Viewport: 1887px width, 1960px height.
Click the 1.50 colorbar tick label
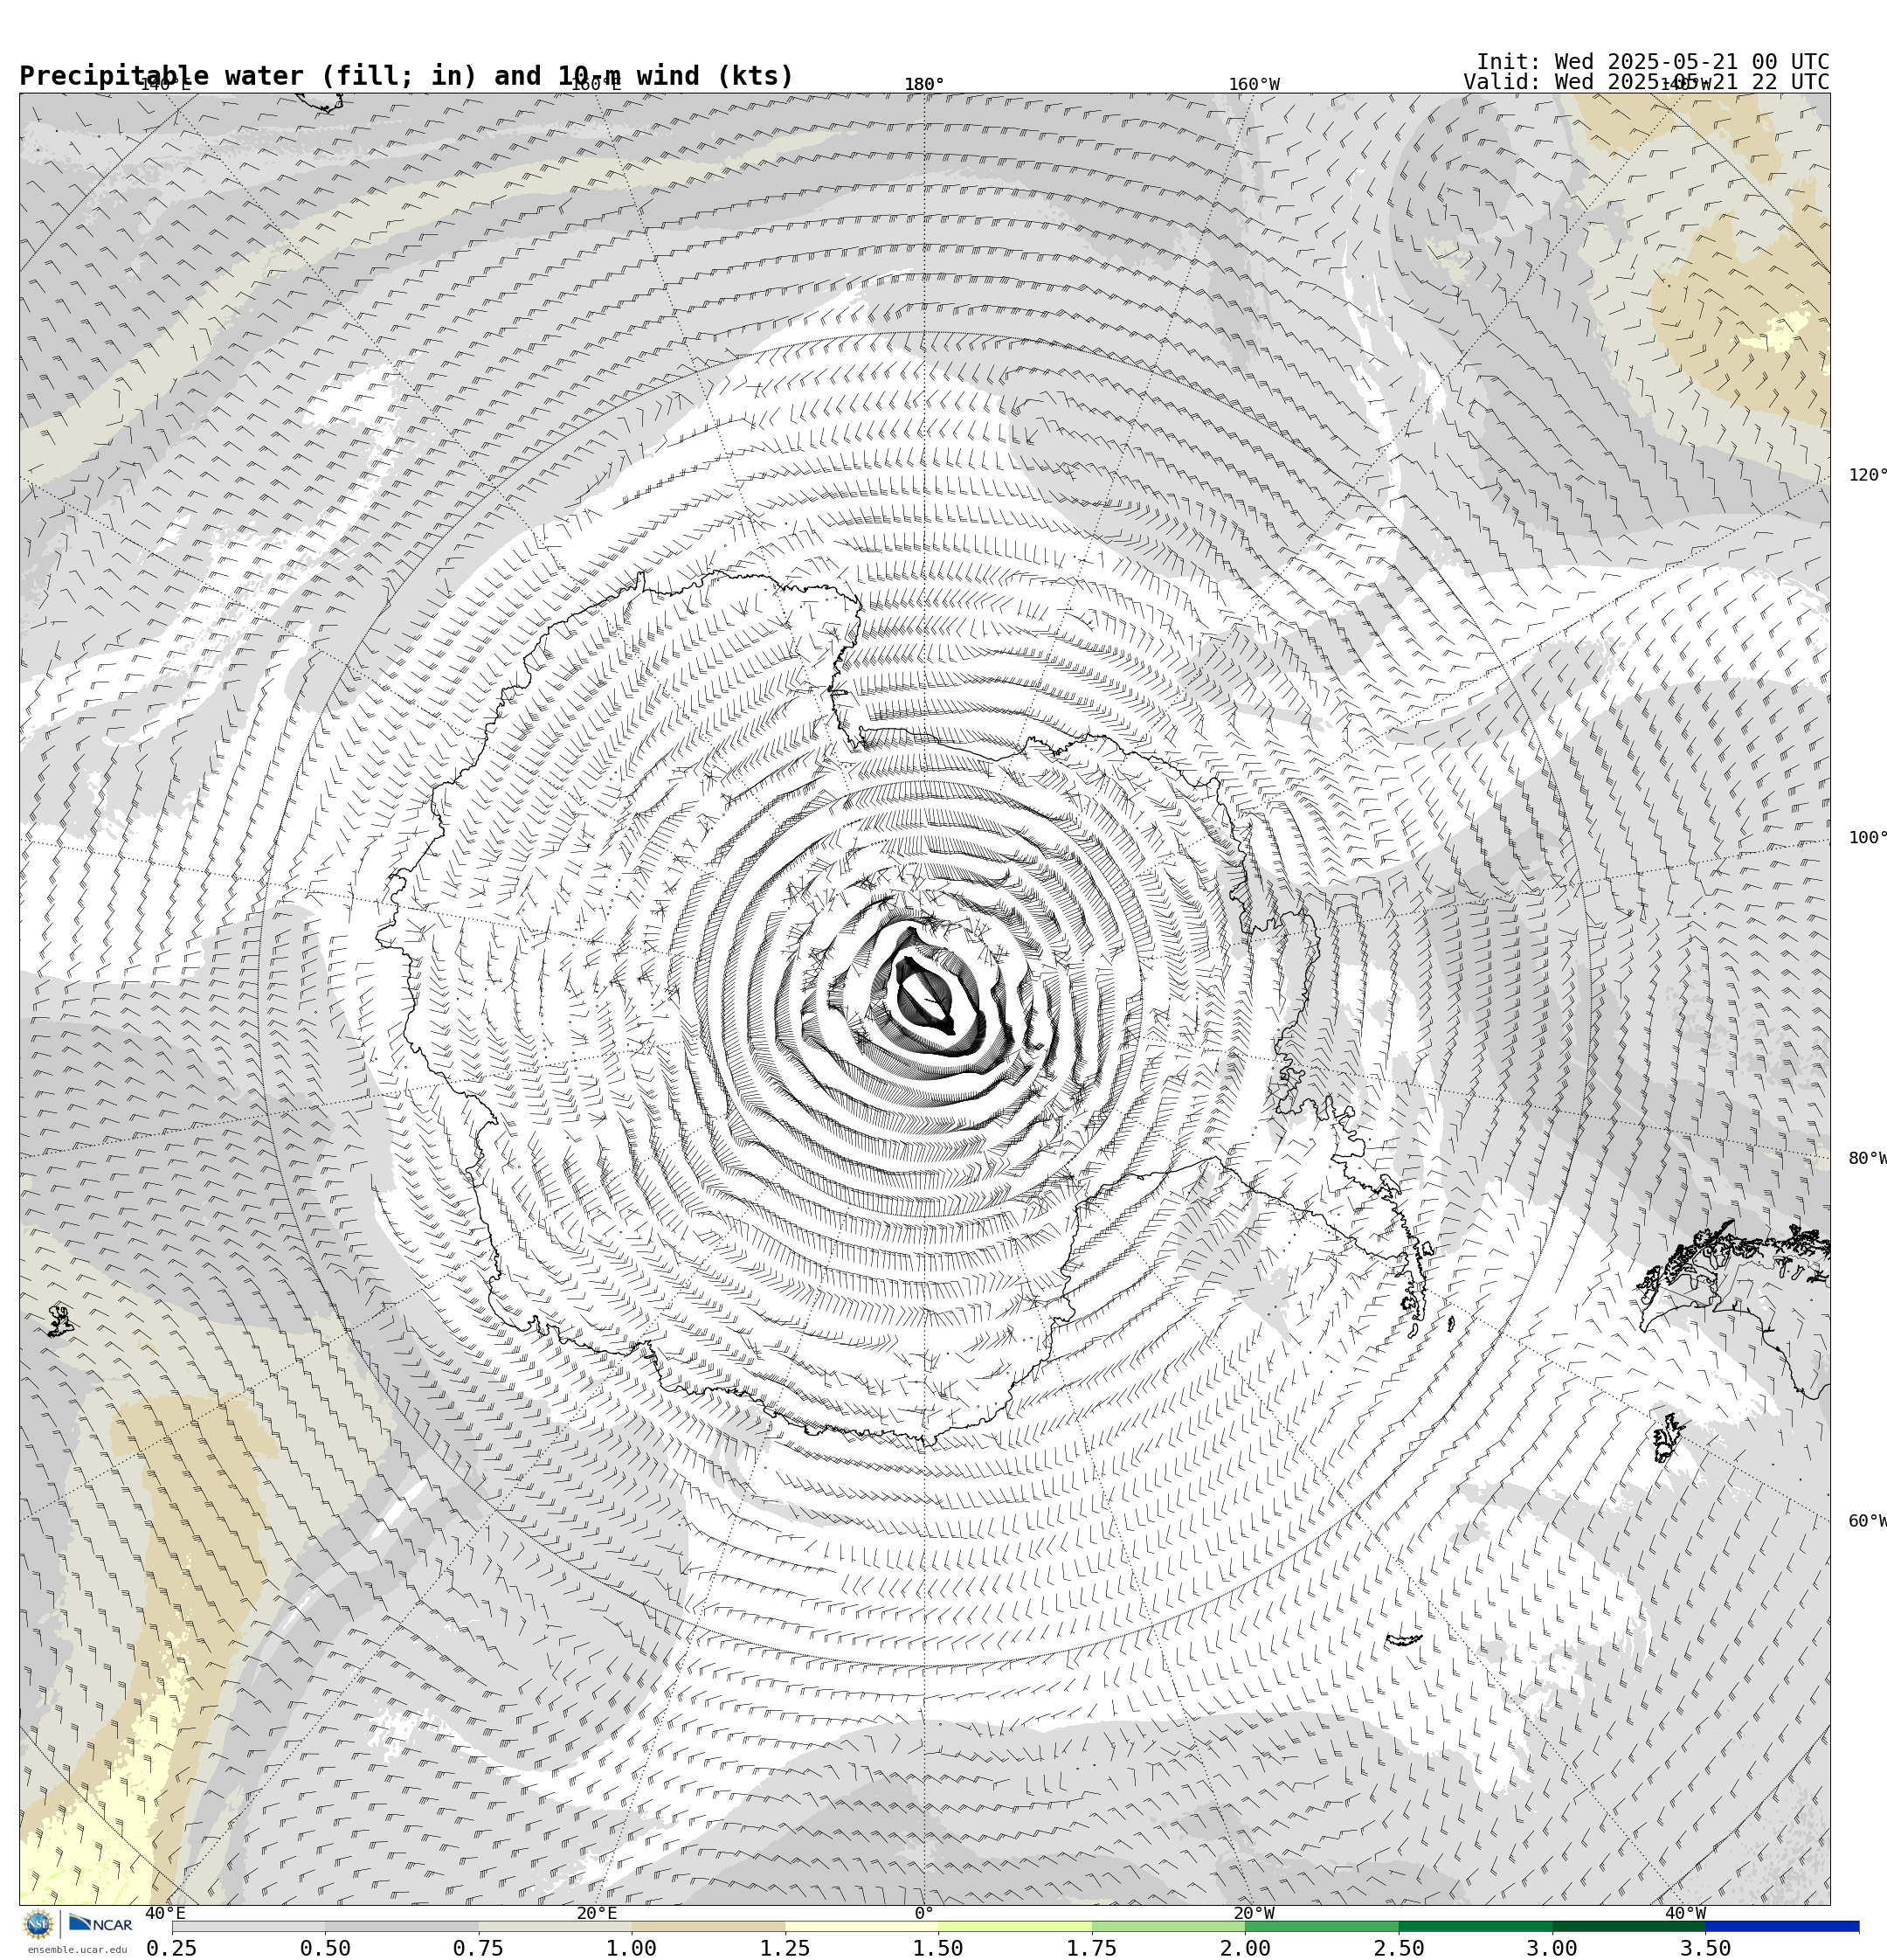click(x=938, y=1948)
